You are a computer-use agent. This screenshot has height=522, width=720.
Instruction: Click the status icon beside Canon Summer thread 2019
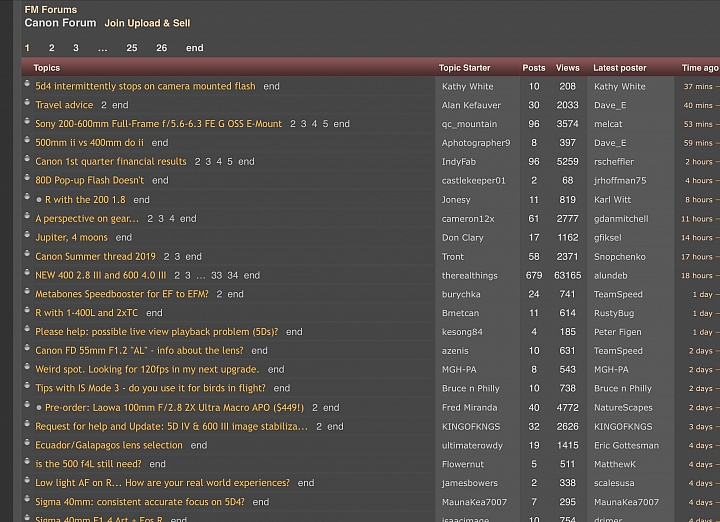[27, 253]
